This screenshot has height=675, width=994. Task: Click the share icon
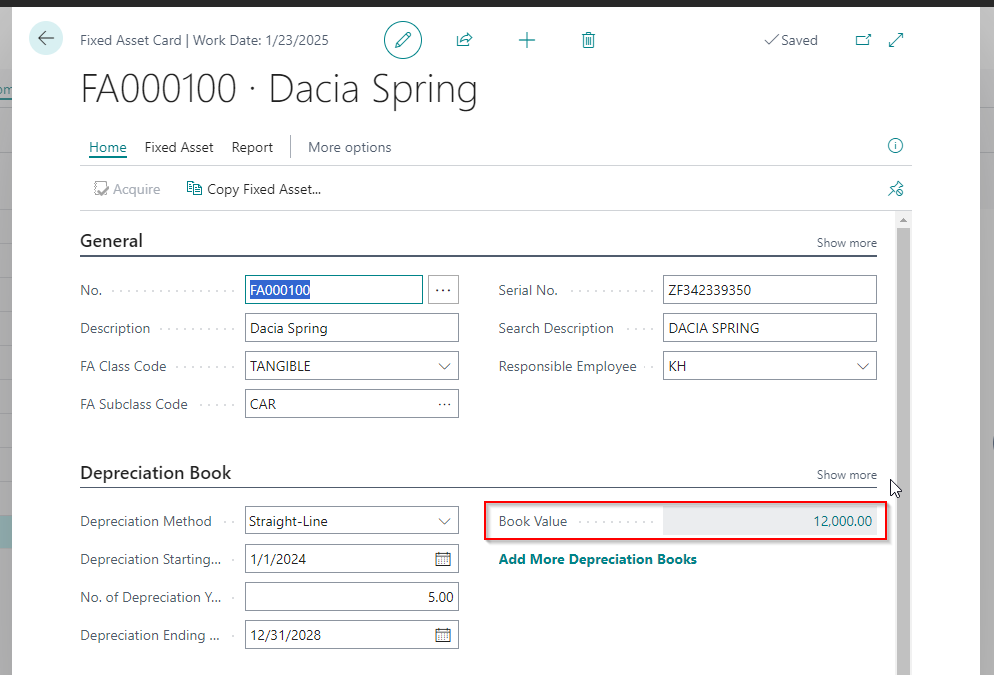coord(464,40)
